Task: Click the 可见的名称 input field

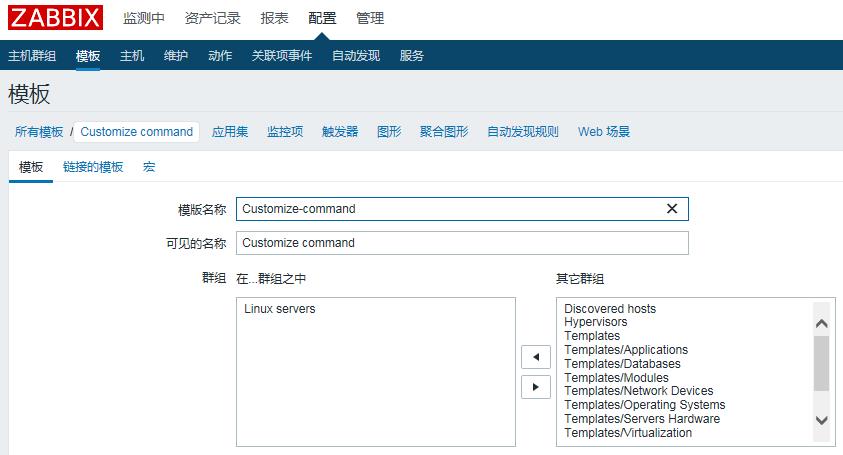Action: point(462,243)
